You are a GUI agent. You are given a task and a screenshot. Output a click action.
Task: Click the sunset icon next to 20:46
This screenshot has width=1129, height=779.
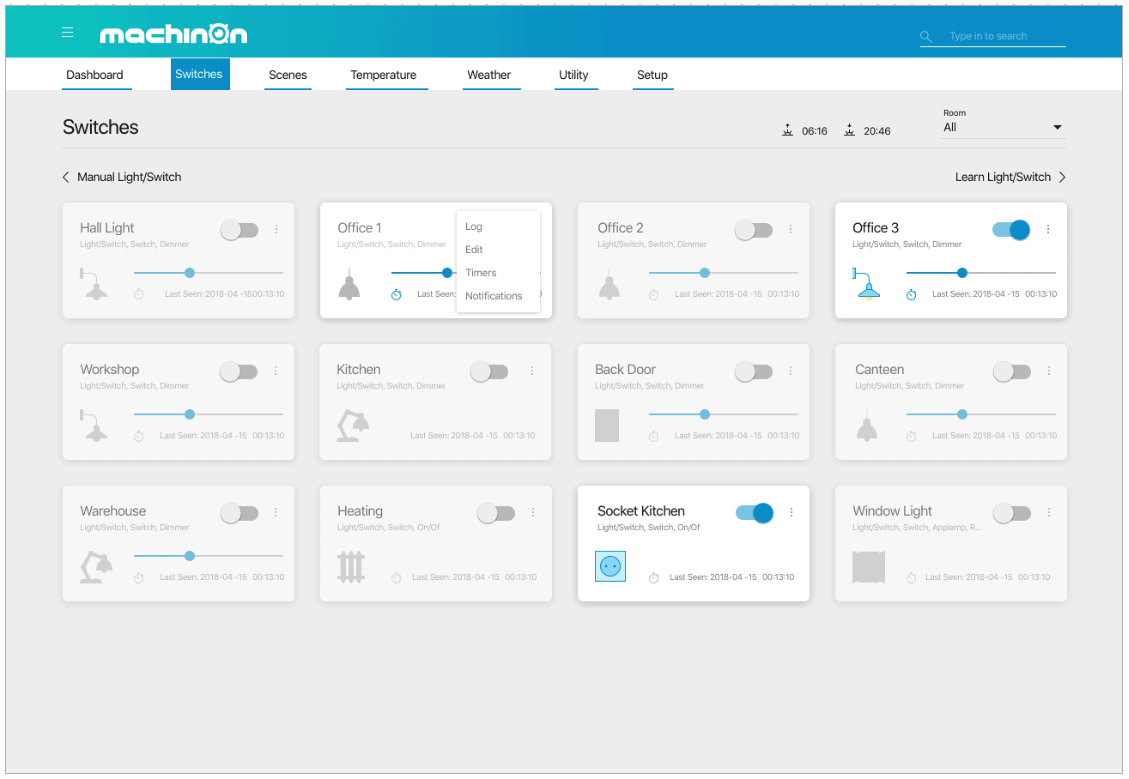point(848,129)
